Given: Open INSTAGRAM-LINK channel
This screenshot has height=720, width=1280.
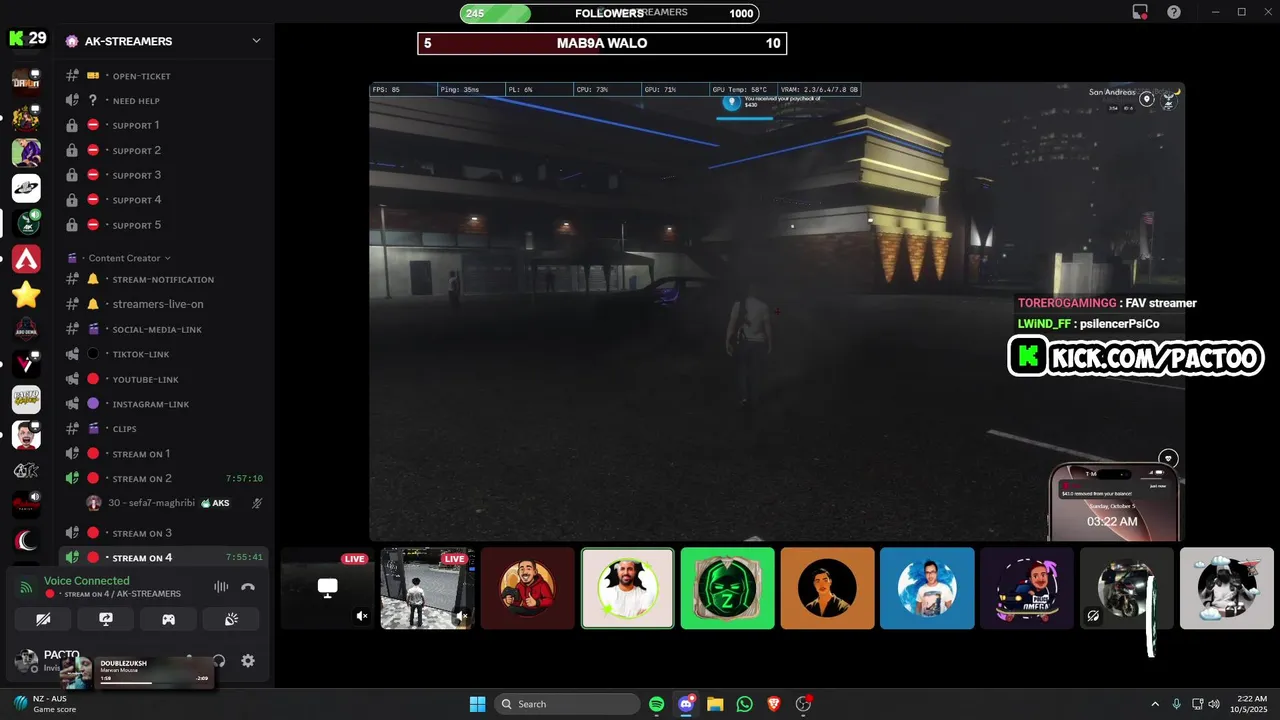Looking at the screenshot, I should 165,404.
